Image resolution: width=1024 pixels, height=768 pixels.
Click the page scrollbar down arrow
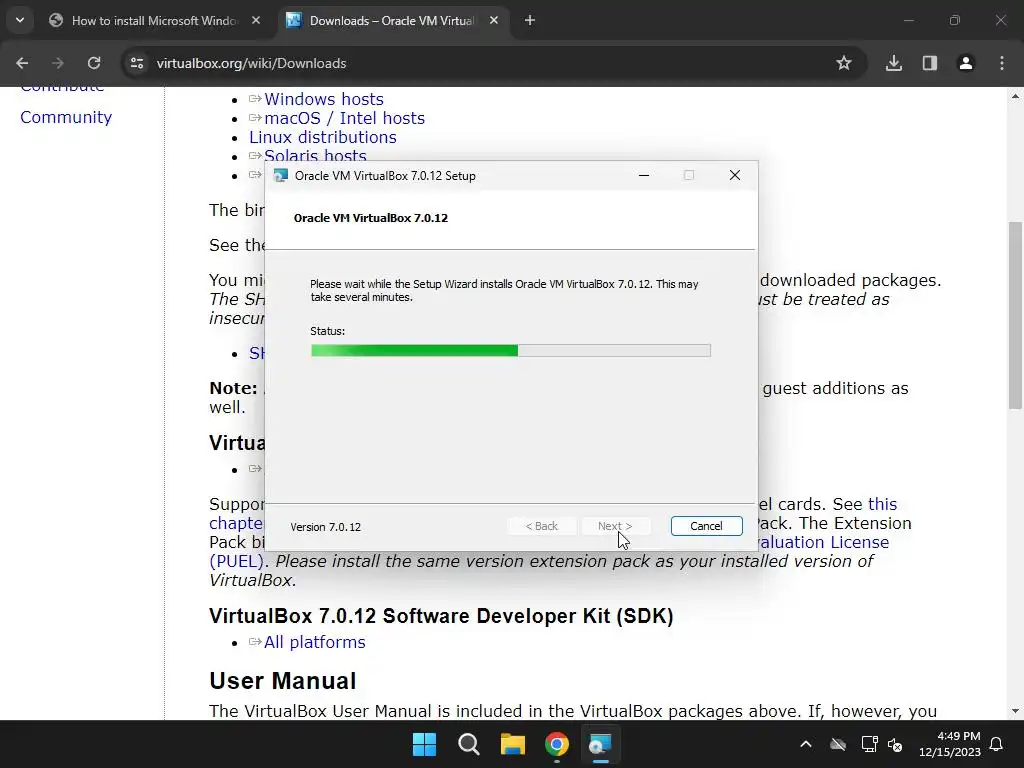(1015, 711)
